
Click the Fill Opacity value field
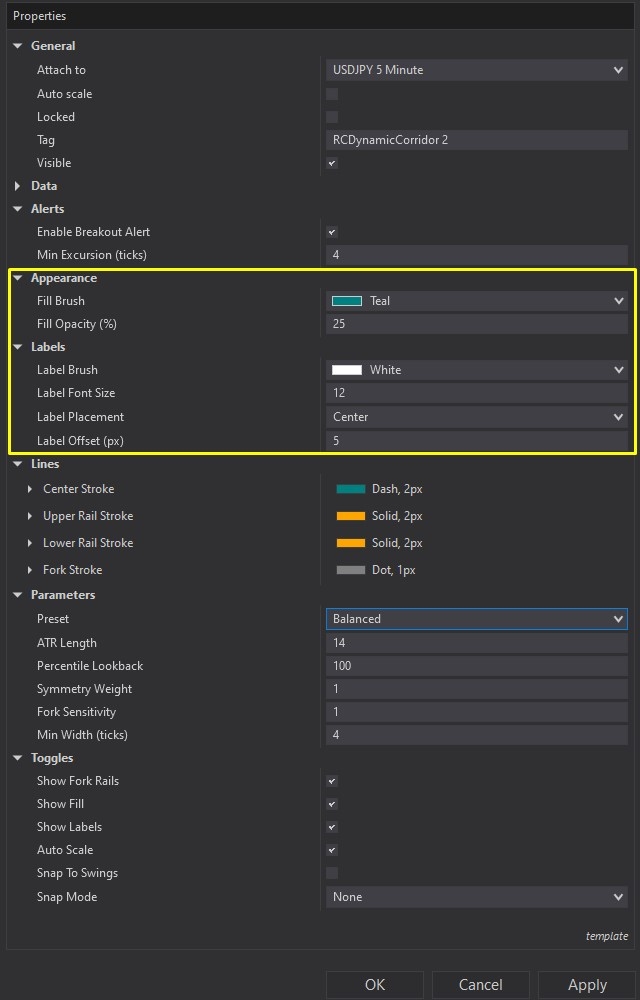pos(476,324)
